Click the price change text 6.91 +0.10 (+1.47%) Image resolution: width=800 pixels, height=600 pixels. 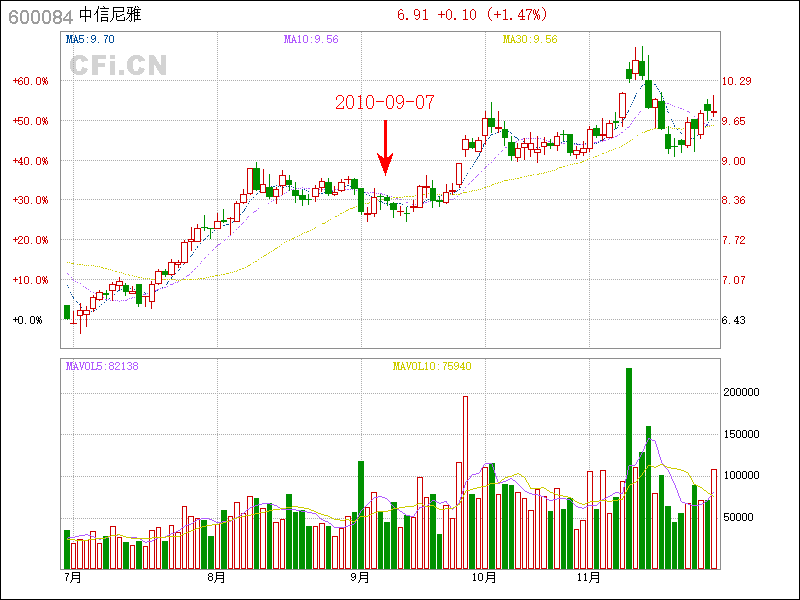[472, 15]
